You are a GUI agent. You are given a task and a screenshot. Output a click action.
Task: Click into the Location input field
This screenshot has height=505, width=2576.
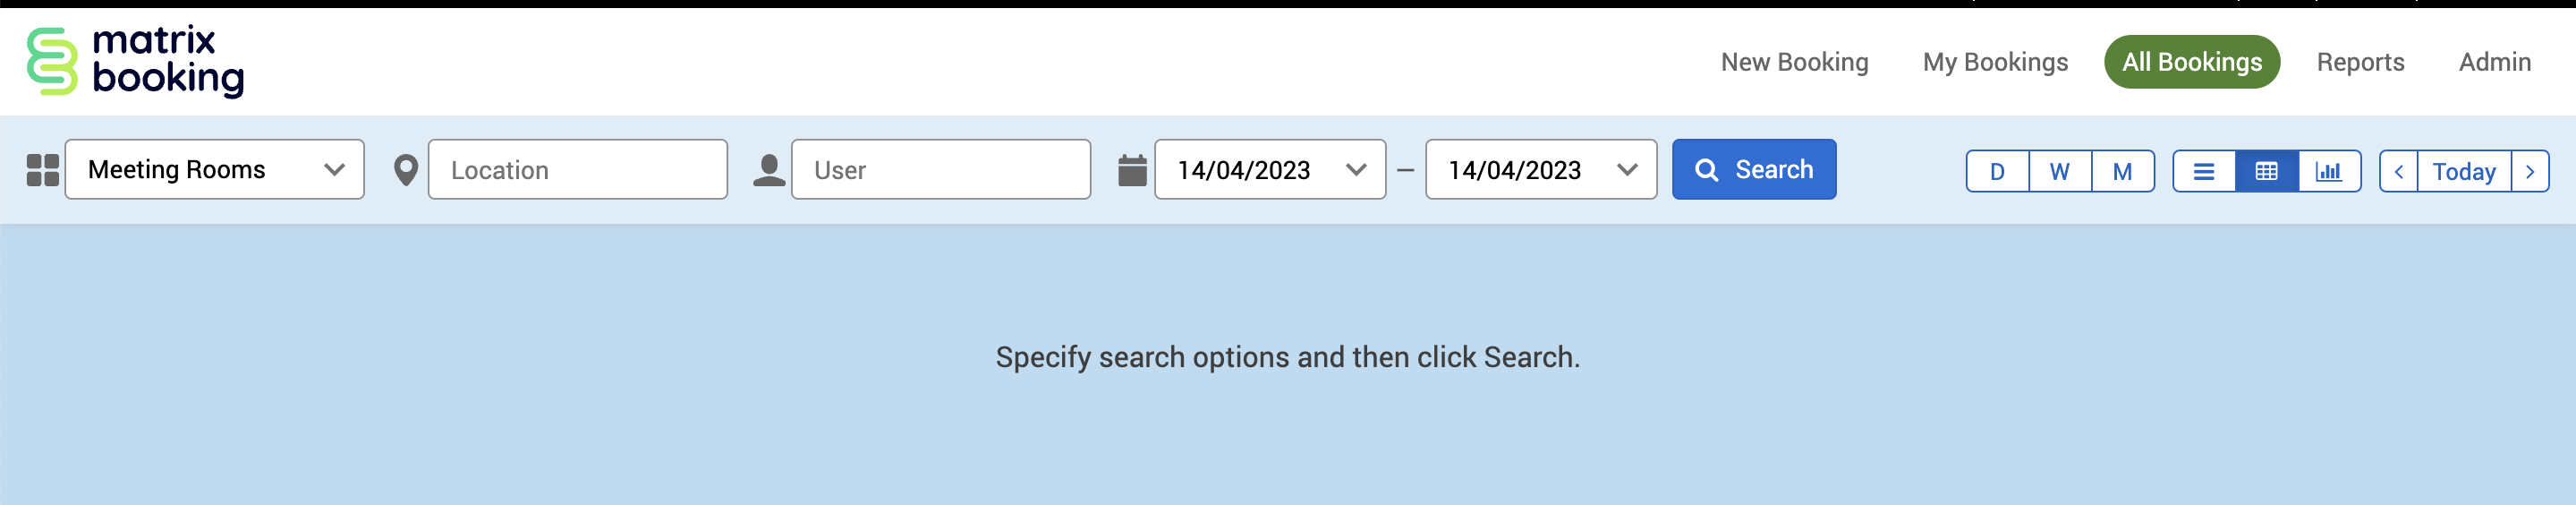tap(577, 170)
